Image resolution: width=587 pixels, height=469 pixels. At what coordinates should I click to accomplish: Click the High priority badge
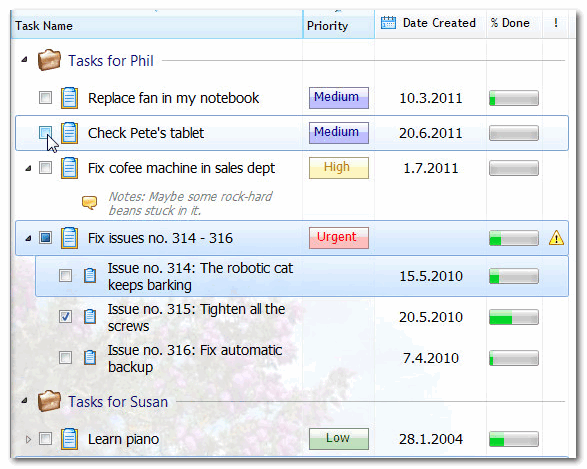click(338, 168)
